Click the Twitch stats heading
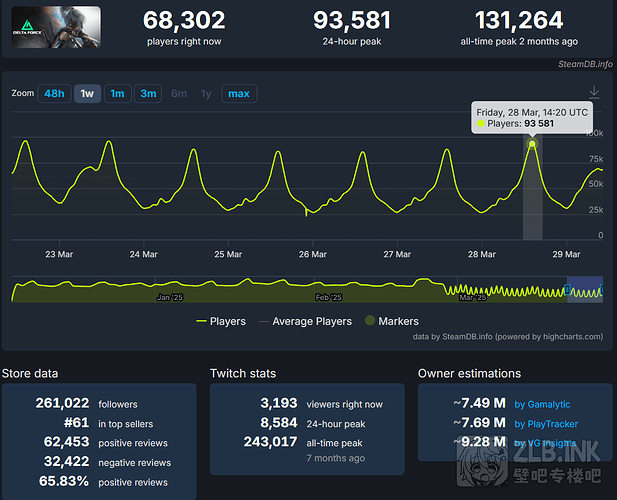 click(x=243, y=374)
